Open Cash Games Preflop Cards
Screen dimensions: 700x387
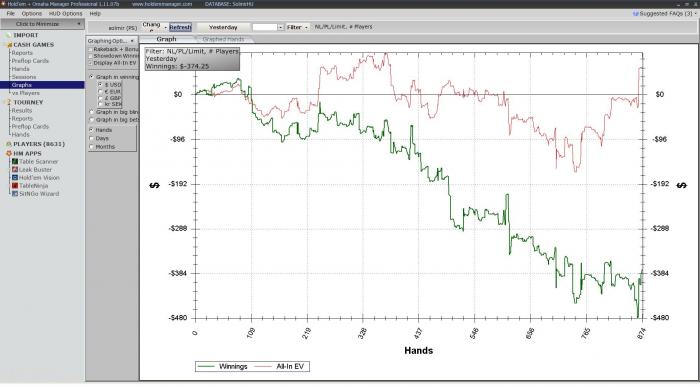[30, 61]
